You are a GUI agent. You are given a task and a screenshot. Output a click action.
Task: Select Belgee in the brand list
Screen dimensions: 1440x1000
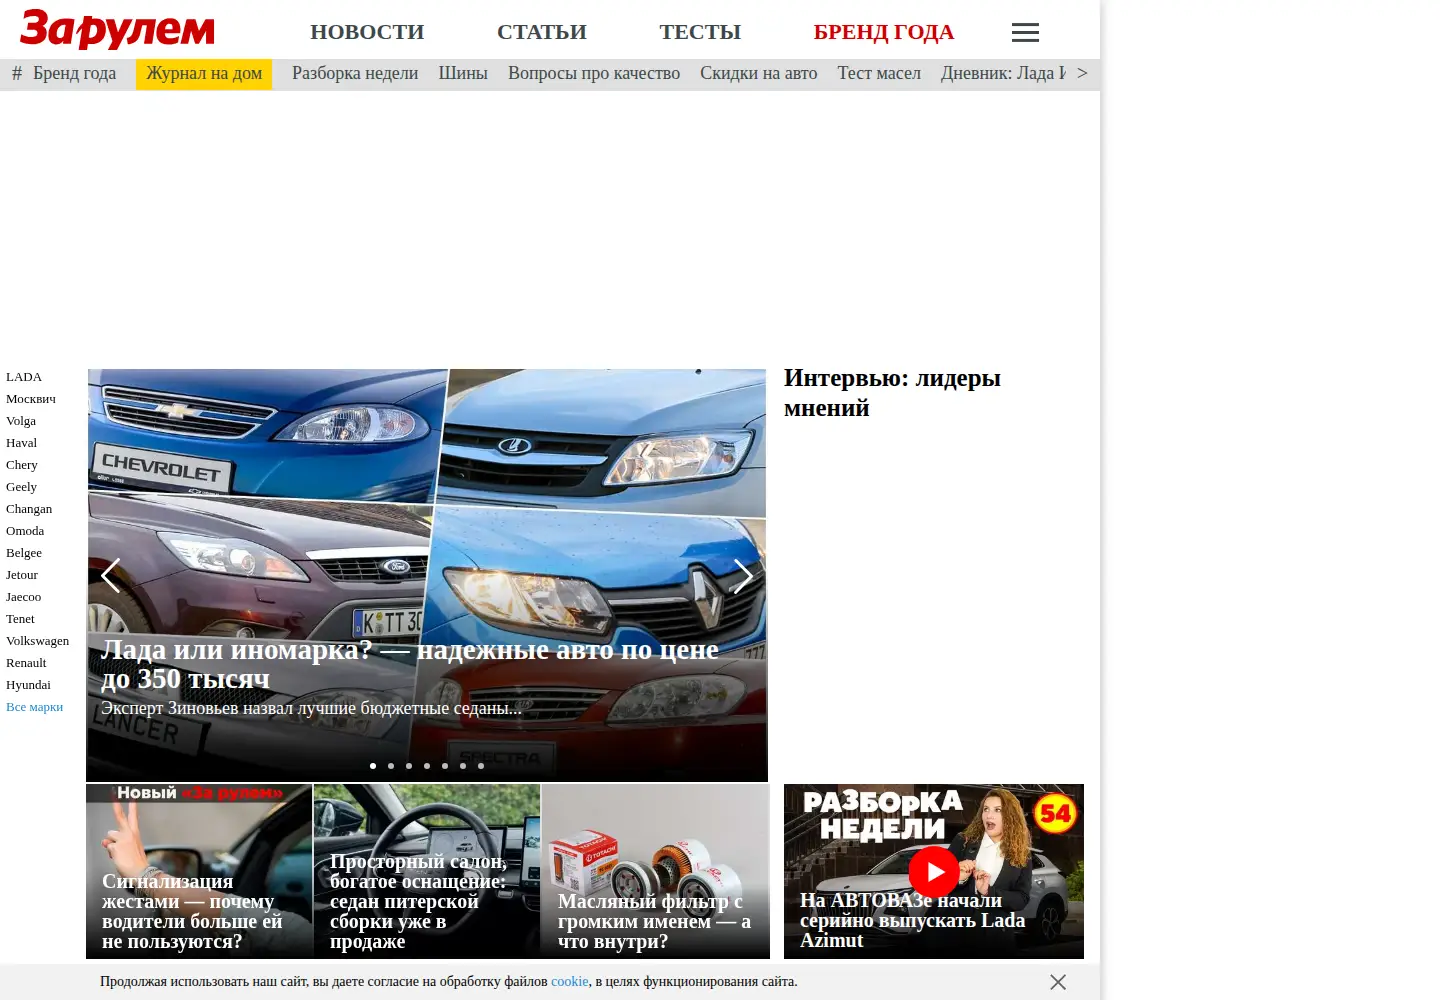click(x=24, y=553)
